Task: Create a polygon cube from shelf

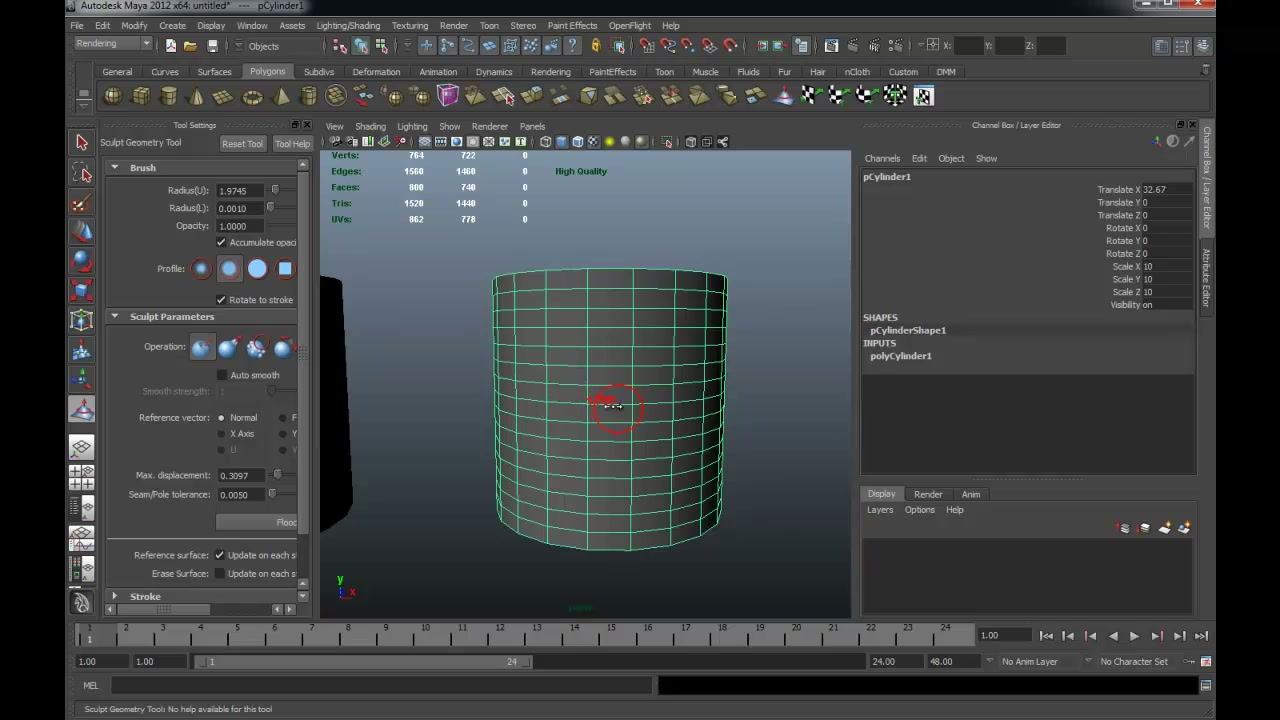Action: [x=141, y=96]
